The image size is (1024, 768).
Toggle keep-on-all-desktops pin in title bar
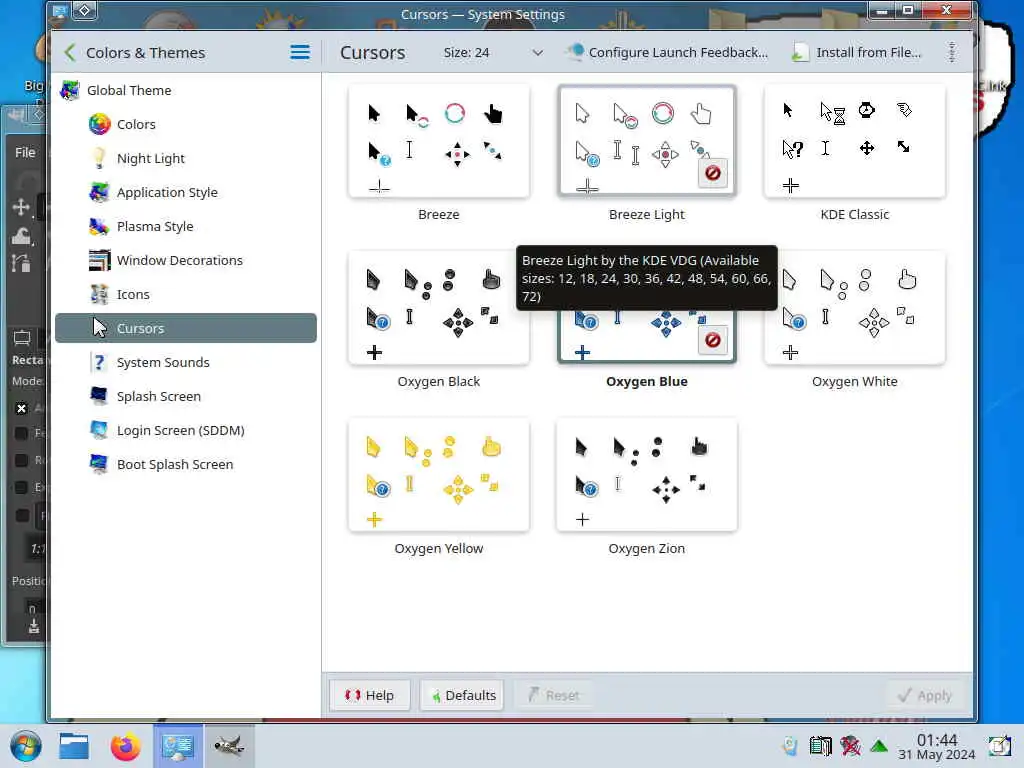[84, 11]
